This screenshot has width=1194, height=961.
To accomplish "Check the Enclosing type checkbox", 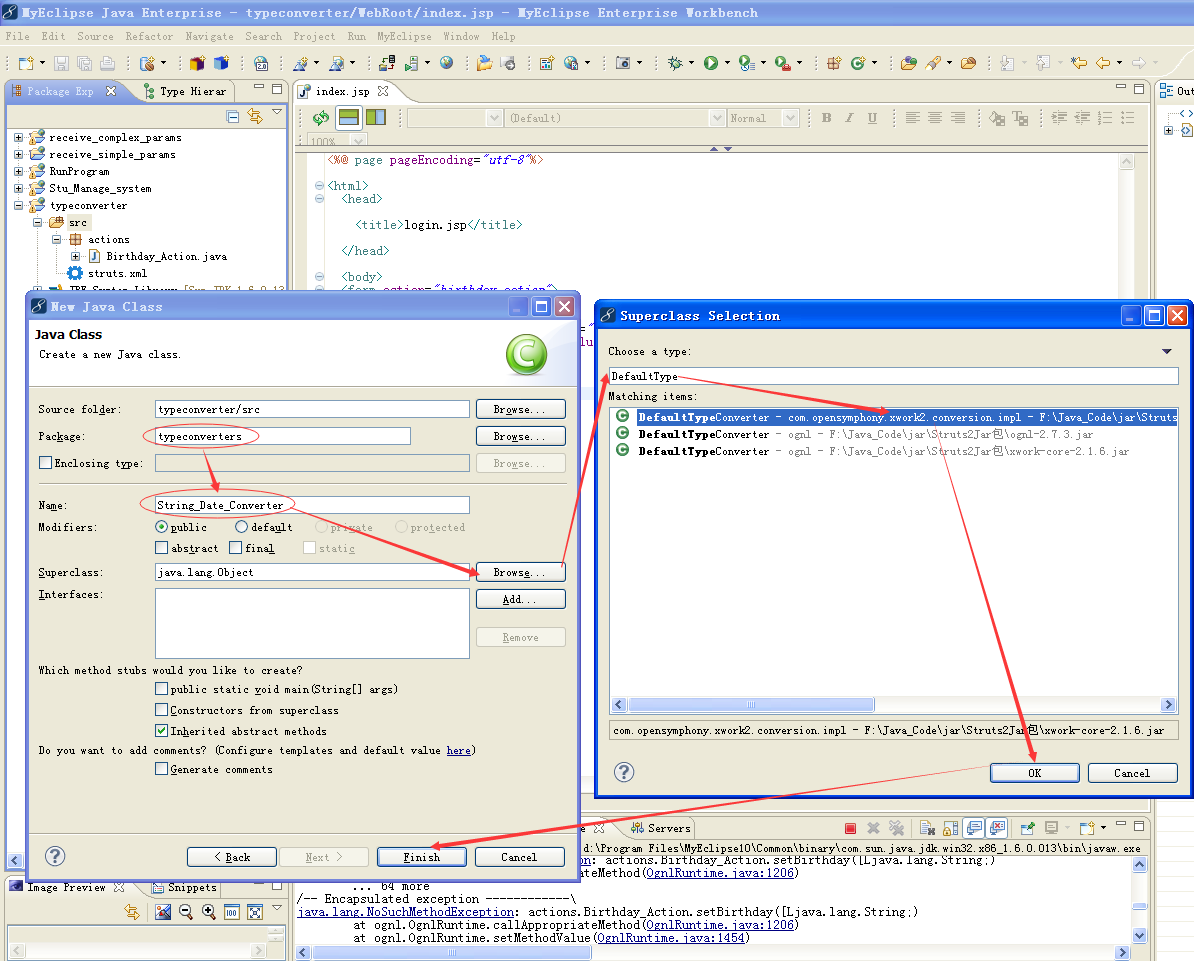I will point(46,463).
